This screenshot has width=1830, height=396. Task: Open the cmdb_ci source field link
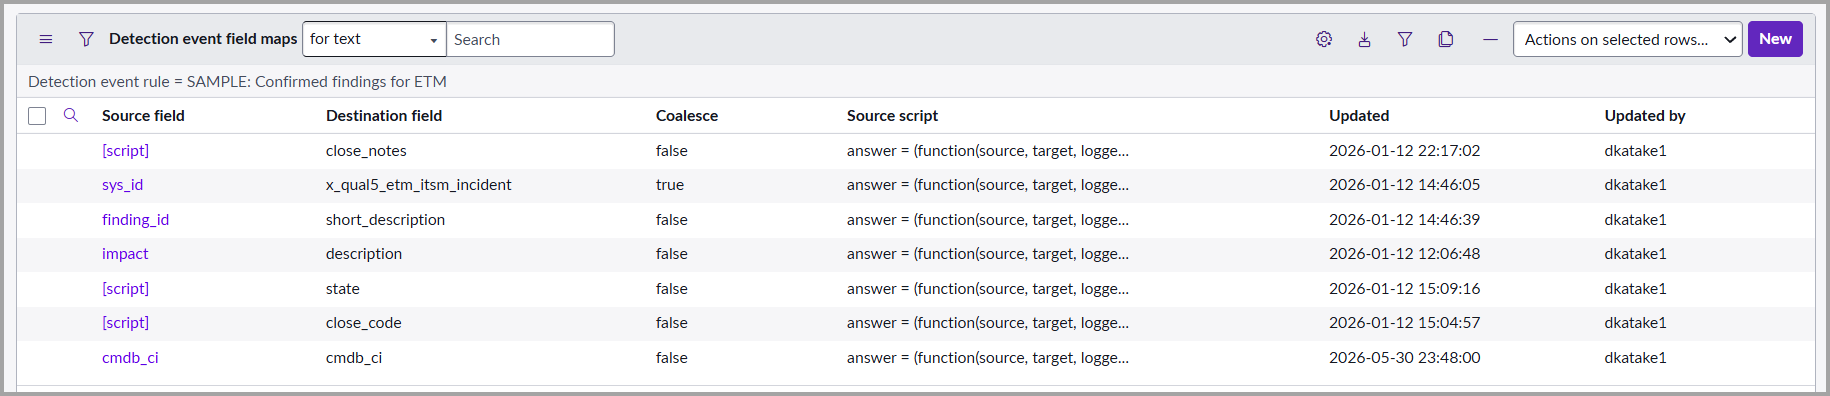click(x=130, y=358)
